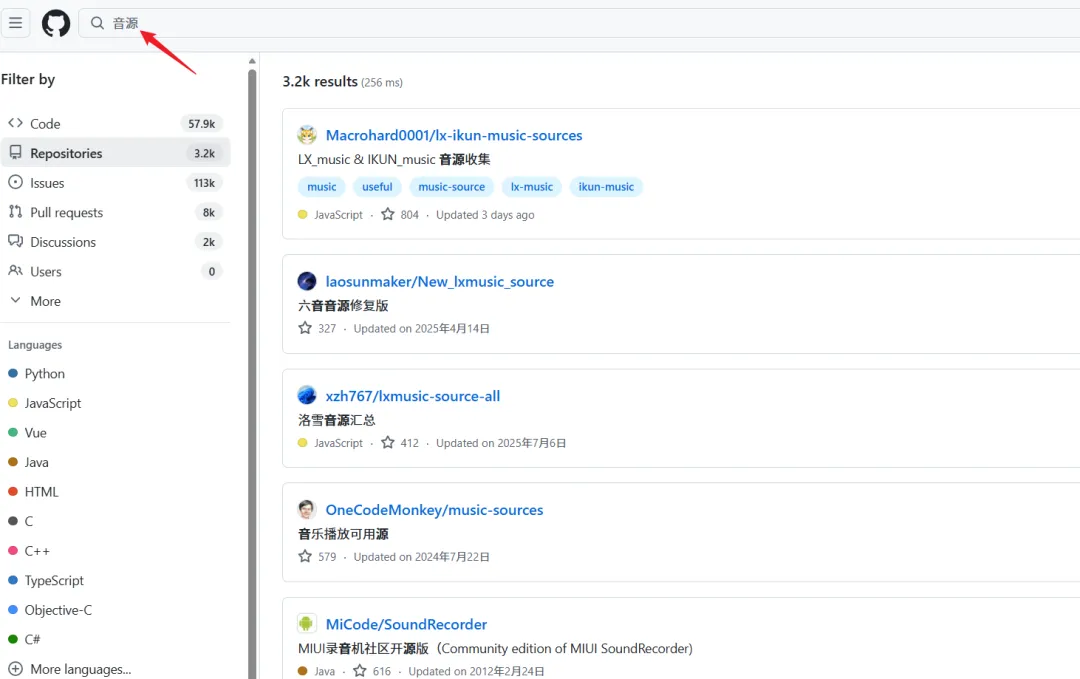Open OneCodeMonkey/music-sources repository
The height and width of the screenshot is (679, 1080).
tap(435, 510)
